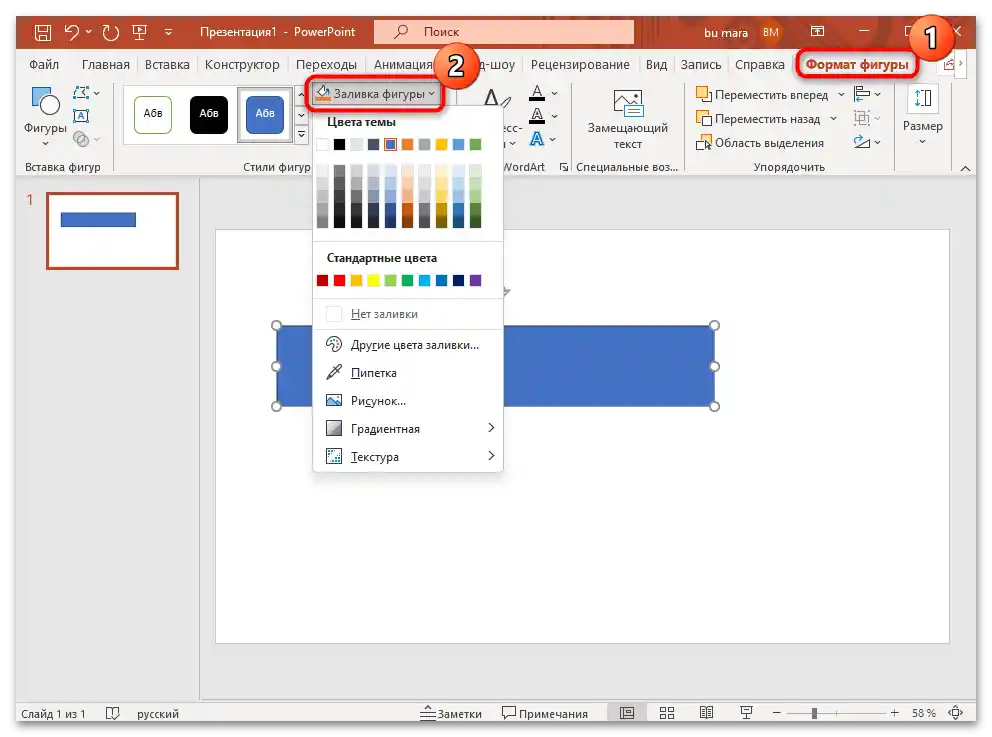Click the Undo icon
Image resolution: width=992 pixels, height=737 pixels.
(74, 31)
